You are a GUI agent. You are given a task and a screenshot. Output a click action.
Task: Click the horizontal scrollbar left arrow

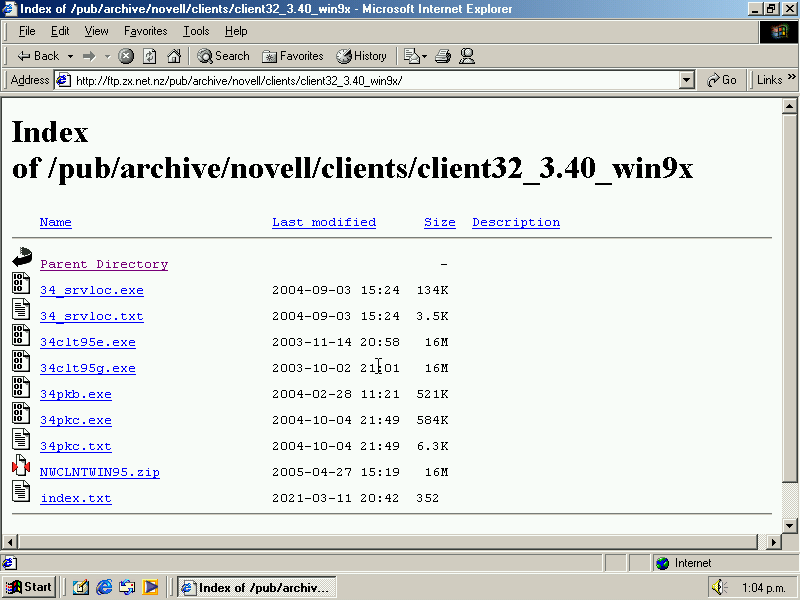pos(10,542)
